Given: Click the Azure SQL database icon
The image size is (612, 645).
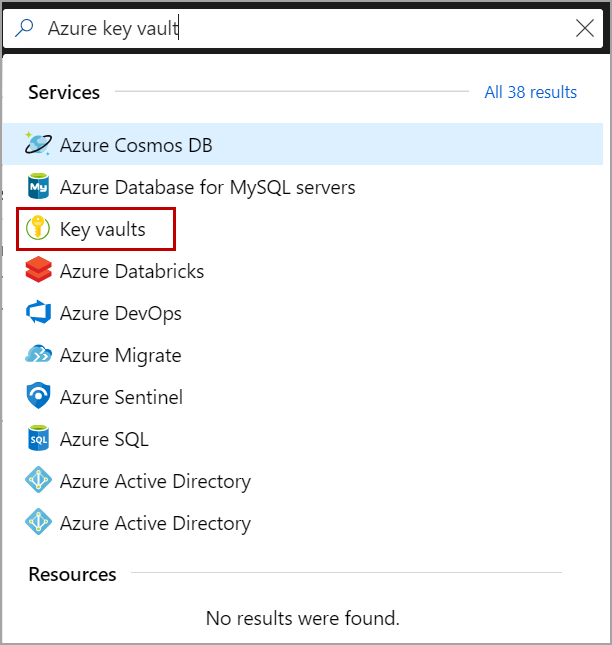Looking at the screenshot, I should click(39, 439).
